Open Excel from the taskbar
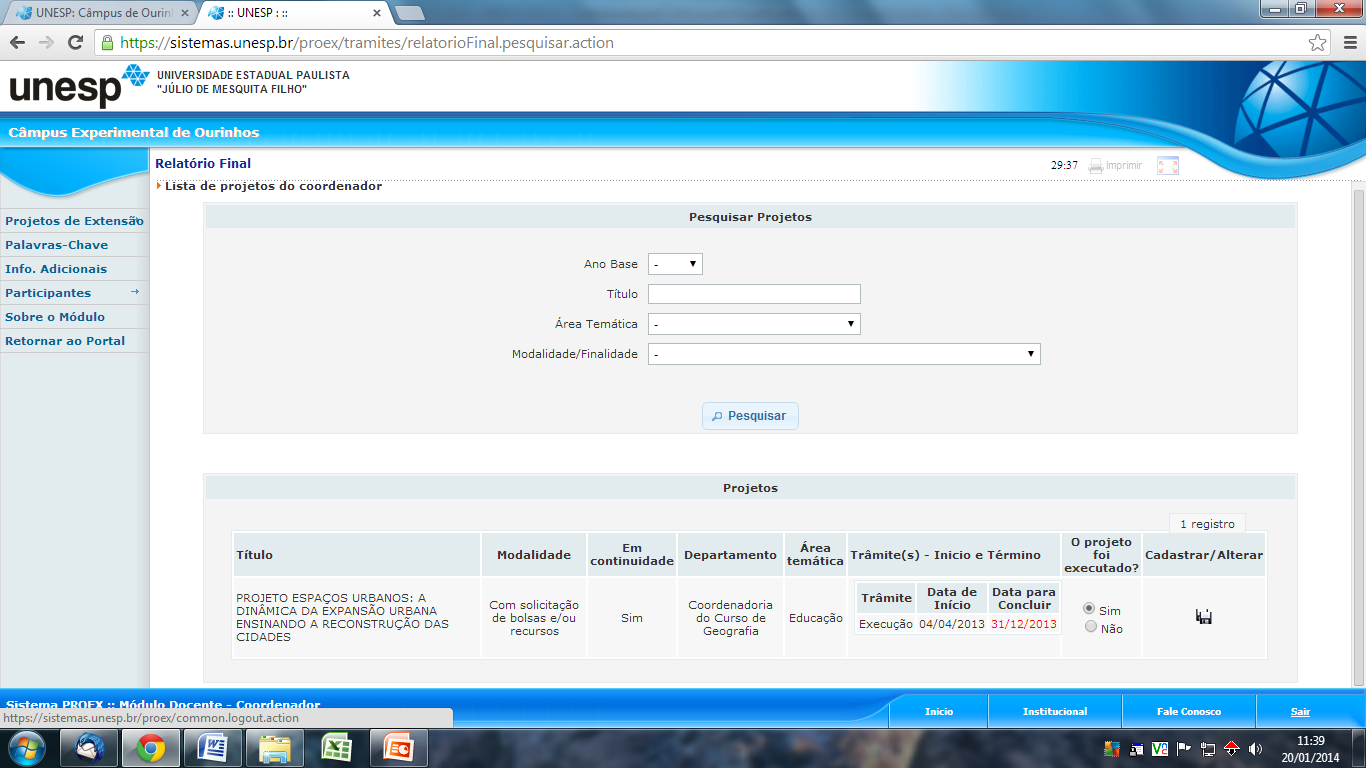1366x768 pixels. 337,748
